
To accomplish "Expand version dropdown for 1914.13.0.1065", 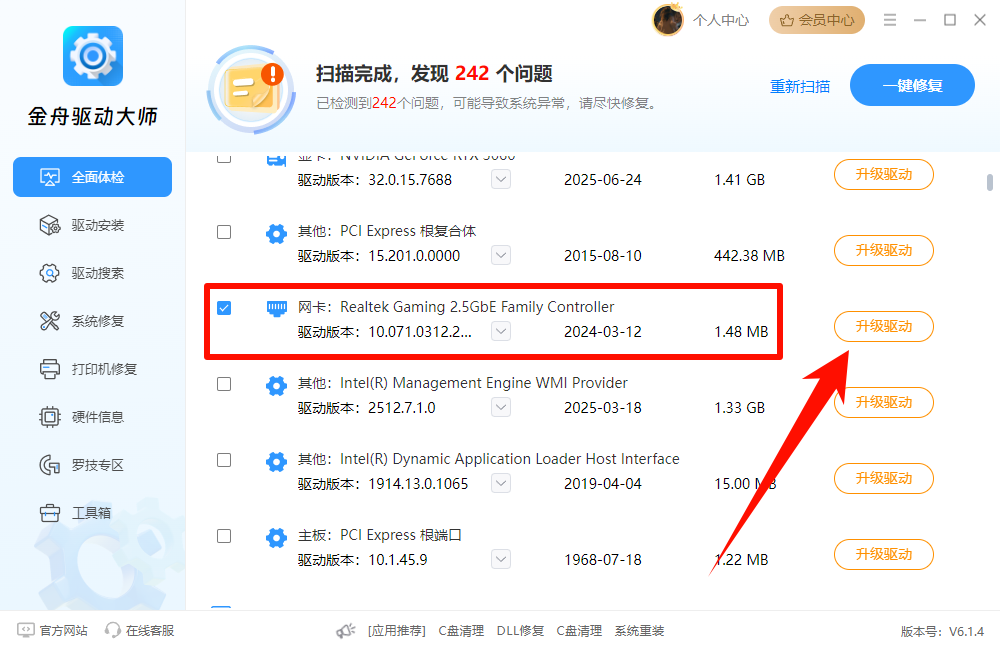I will pyautogui.click(x=501, y=483).
